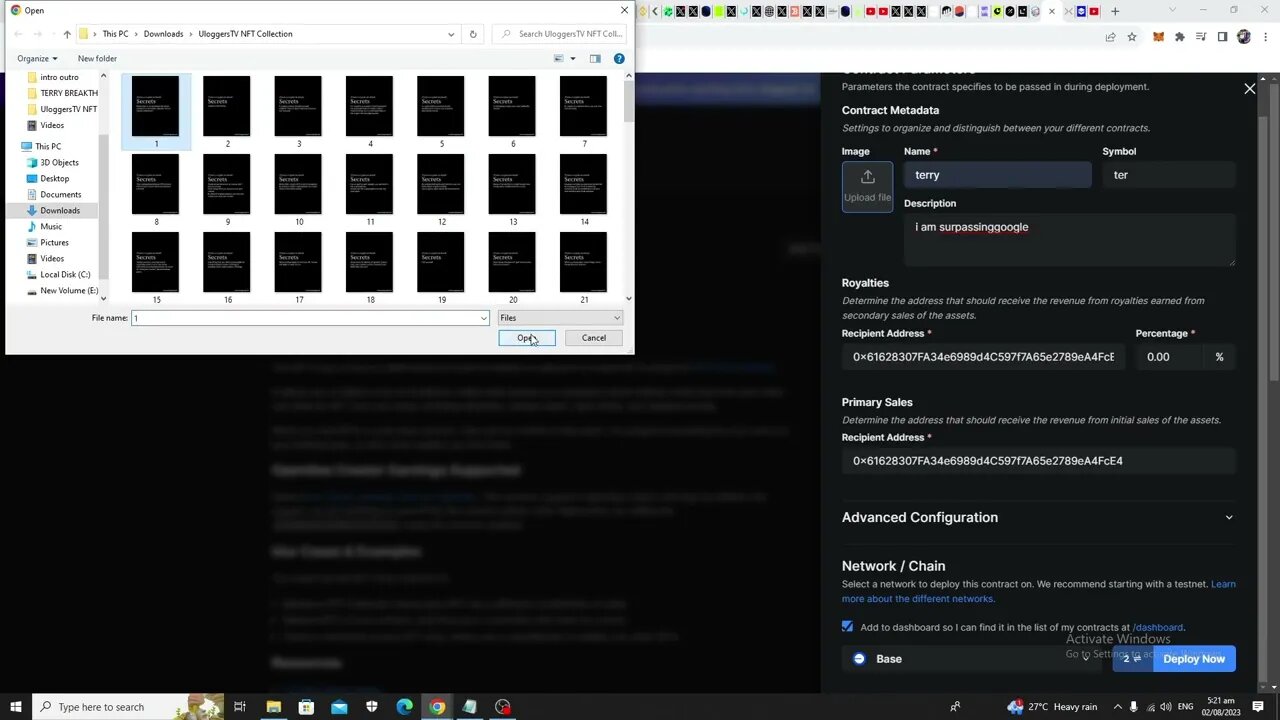Open the Documents folder in sidebar

(x=60, y=194)
